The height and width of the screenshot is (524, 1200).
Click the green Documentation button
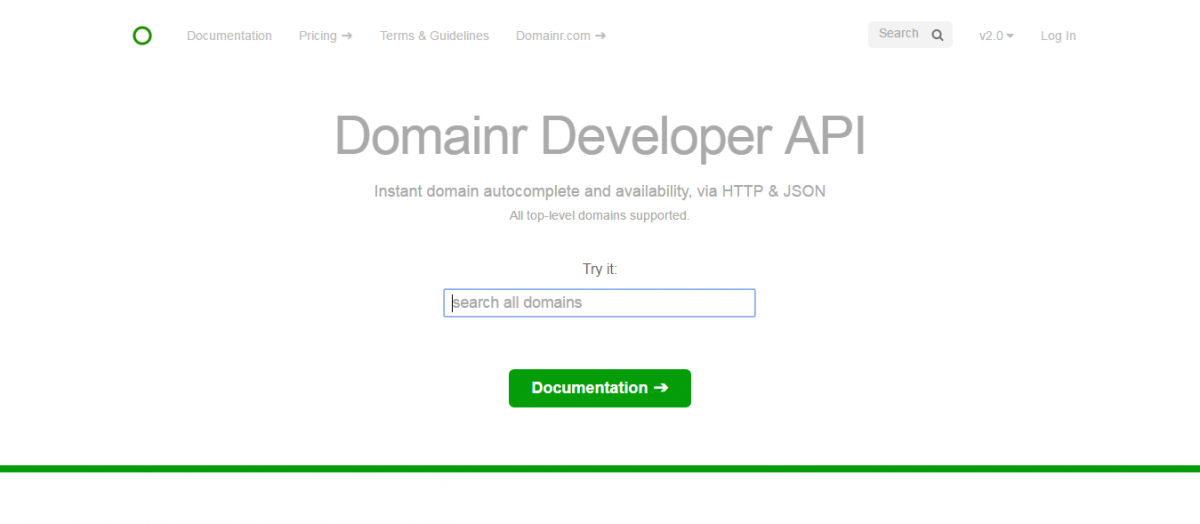click(599, 388)
